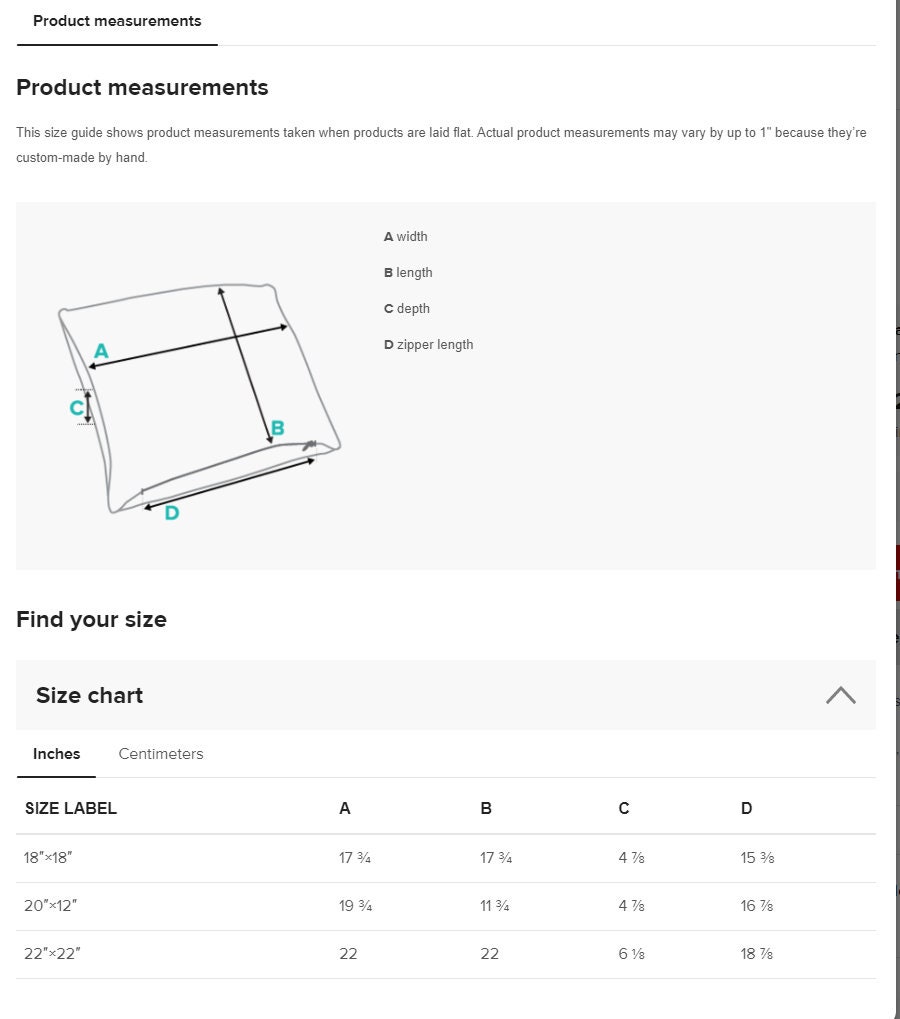Open the Product measurements tab
Screen dimensions: 900x1019
(117, 21)
